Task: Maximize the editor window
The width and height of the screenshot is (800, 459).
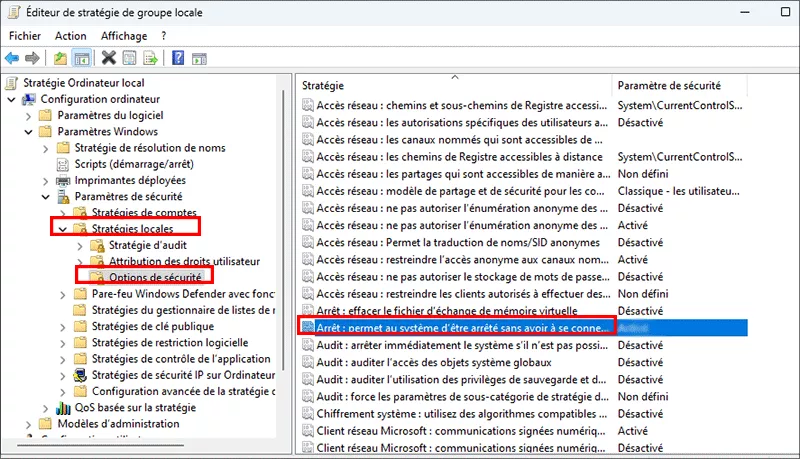Action: coord(786,12)
